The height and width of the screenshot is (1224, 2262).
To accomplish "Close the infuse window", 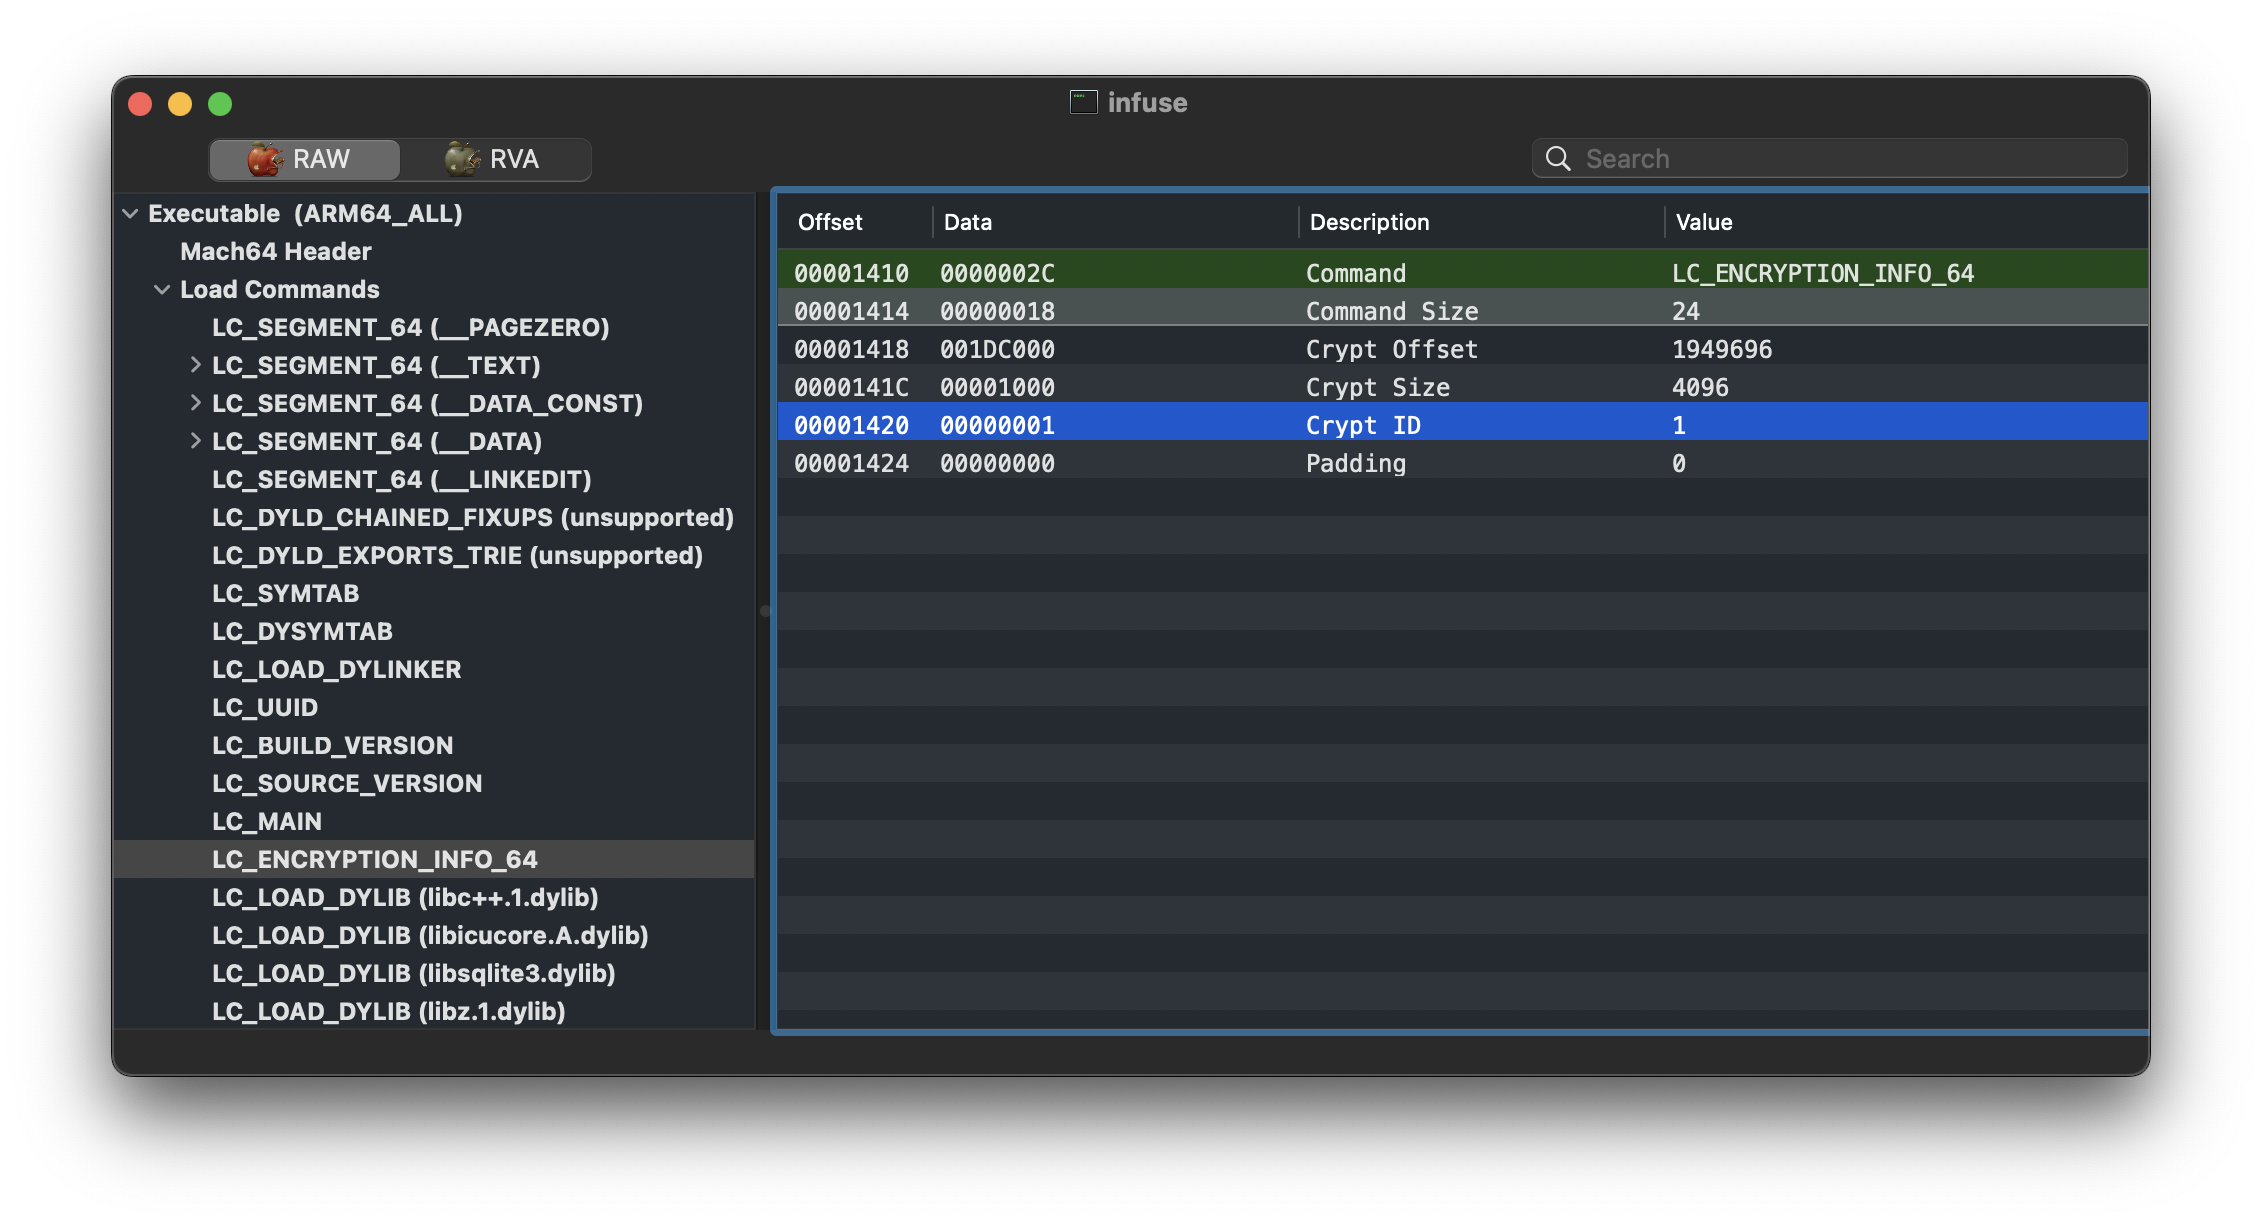I will [x=140, y=104].
